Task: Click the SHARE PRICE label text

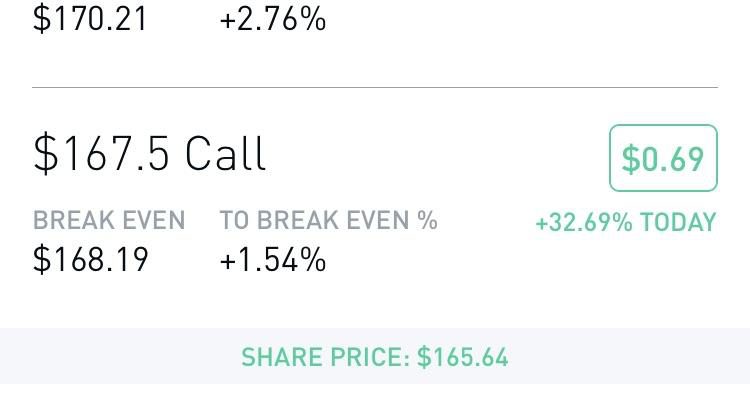Action: click(x=326, y=357)
